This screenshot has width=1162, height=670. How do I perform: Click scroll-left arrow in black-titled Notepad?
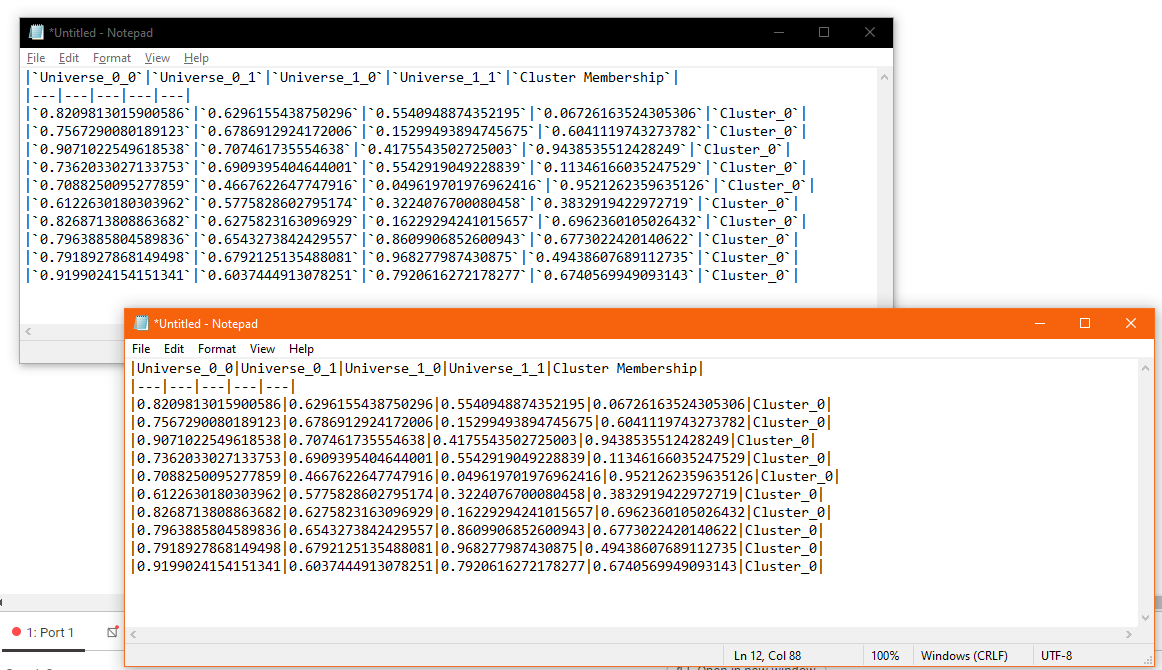point(28,331)
